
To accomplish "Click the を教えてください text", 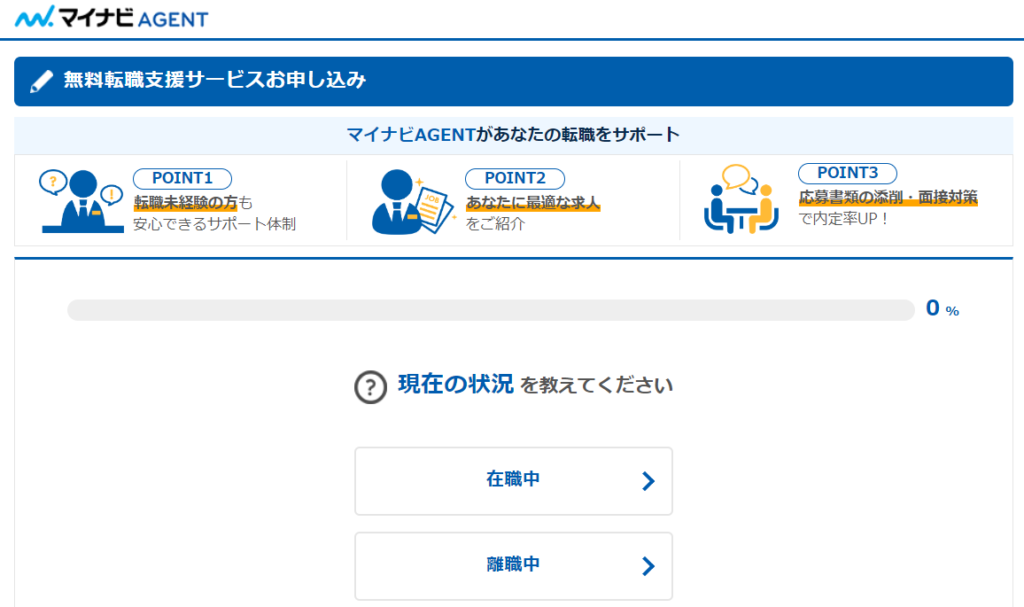I will pos(596,386).
